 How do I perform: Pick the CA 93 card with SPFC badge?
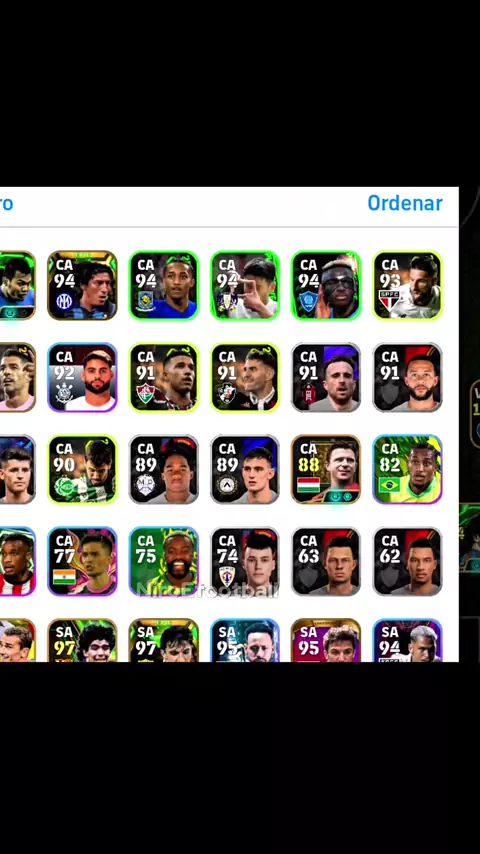point(408,285)
